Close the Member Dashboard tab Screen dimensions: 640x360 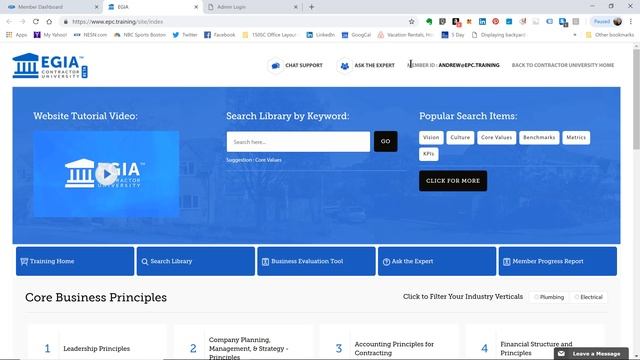click(97, 7)
